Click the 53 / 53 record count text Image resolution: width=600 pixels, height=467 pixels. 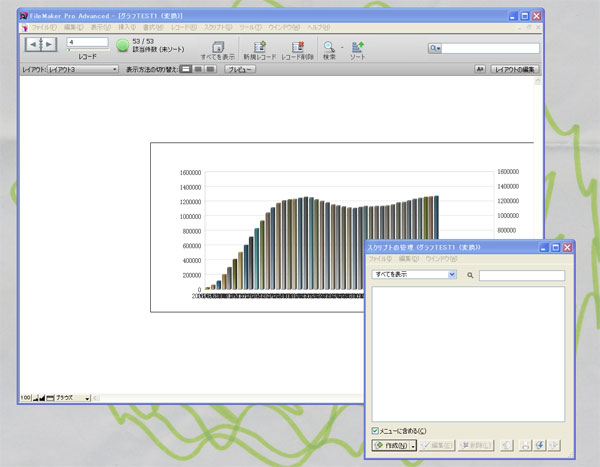click(143, 41)
